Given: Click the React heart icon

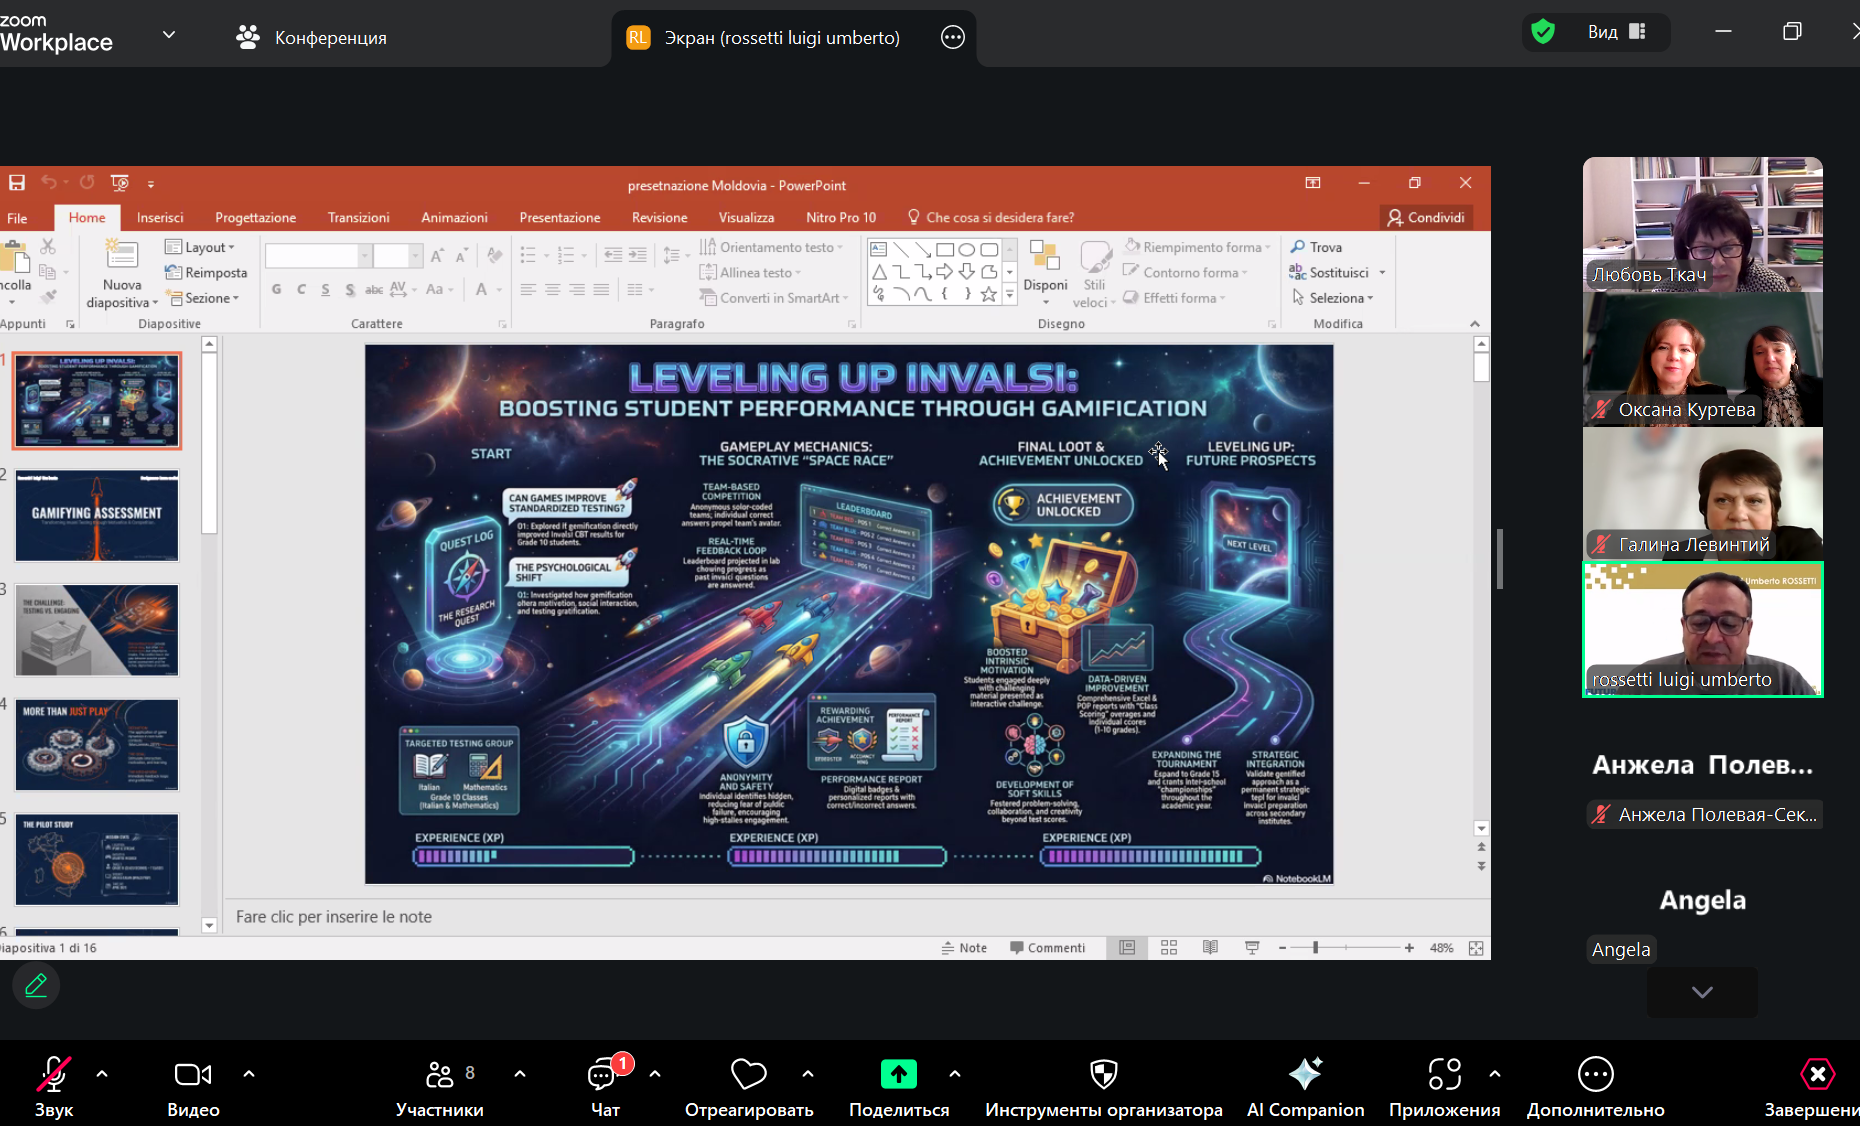Looking at the screenshot, I should tap(748, 1075).
